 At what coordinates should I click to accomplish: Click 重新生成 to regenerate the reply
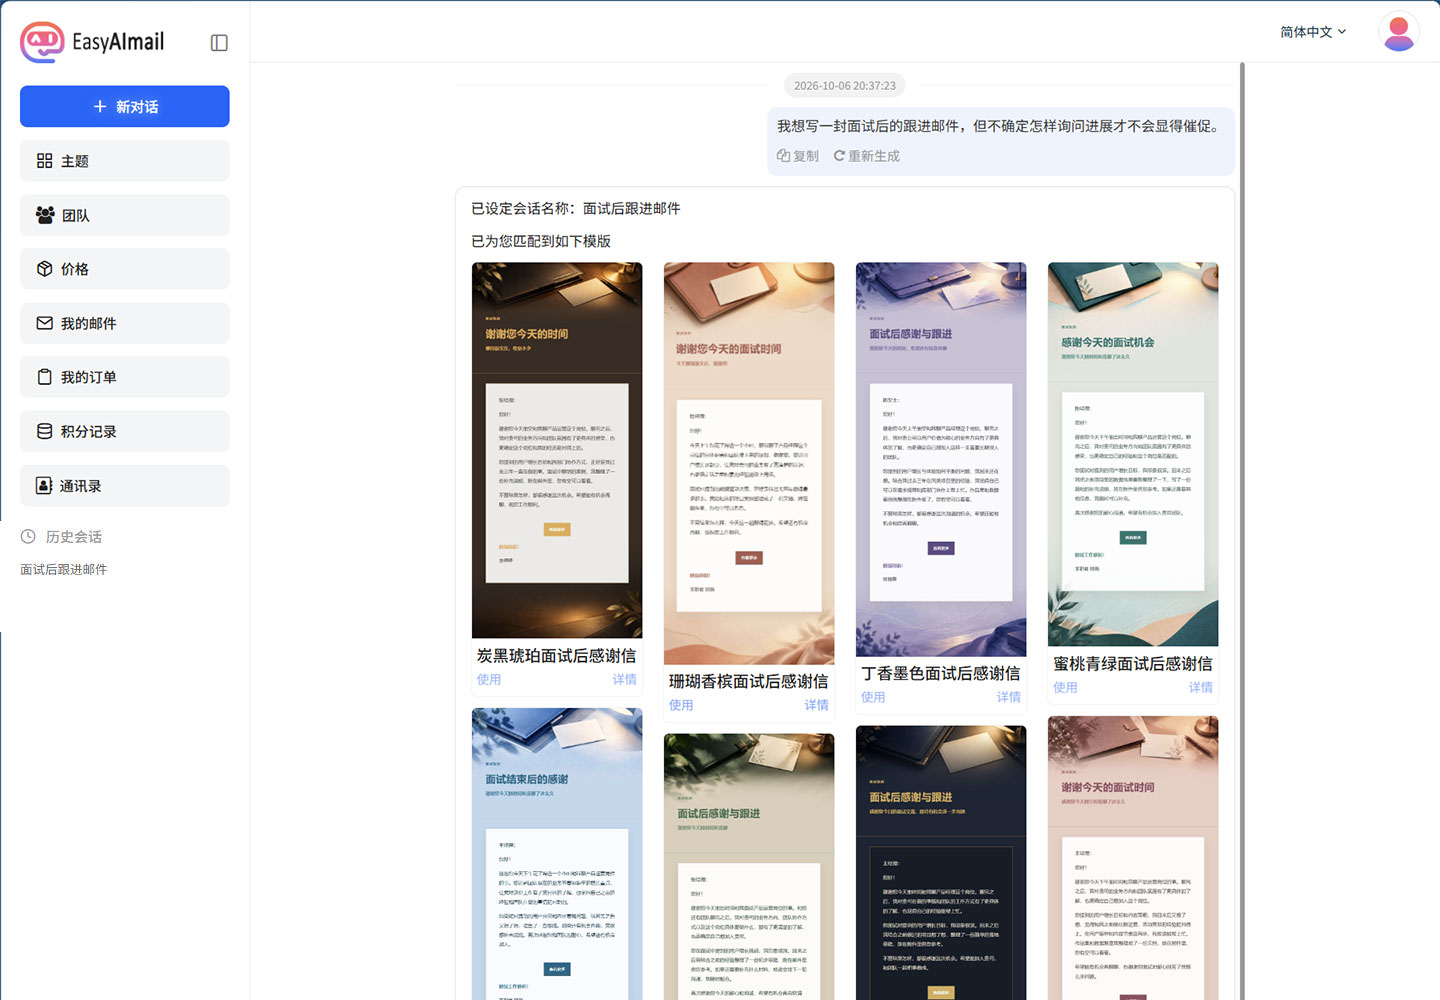(867, 156)
